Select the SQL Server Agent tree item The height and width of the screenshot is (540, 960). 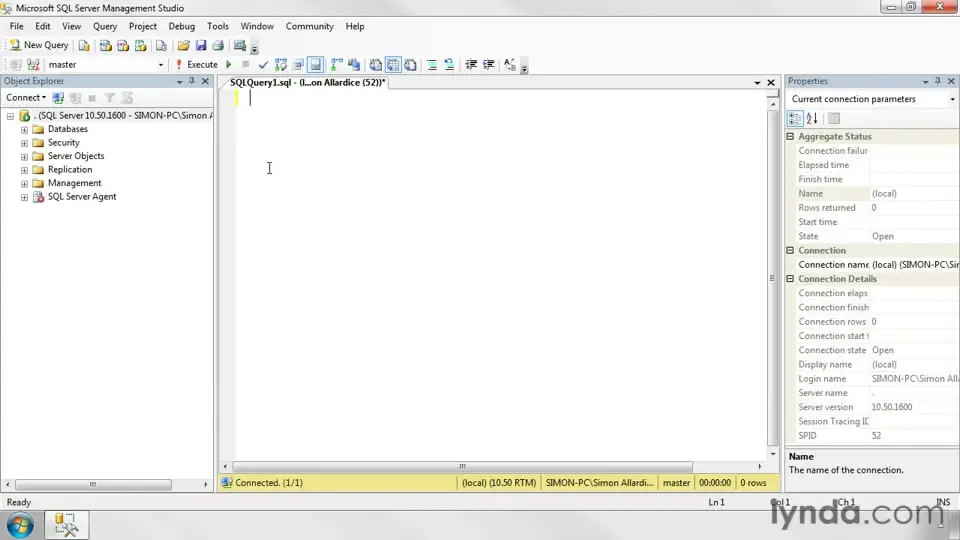point(81,197)
